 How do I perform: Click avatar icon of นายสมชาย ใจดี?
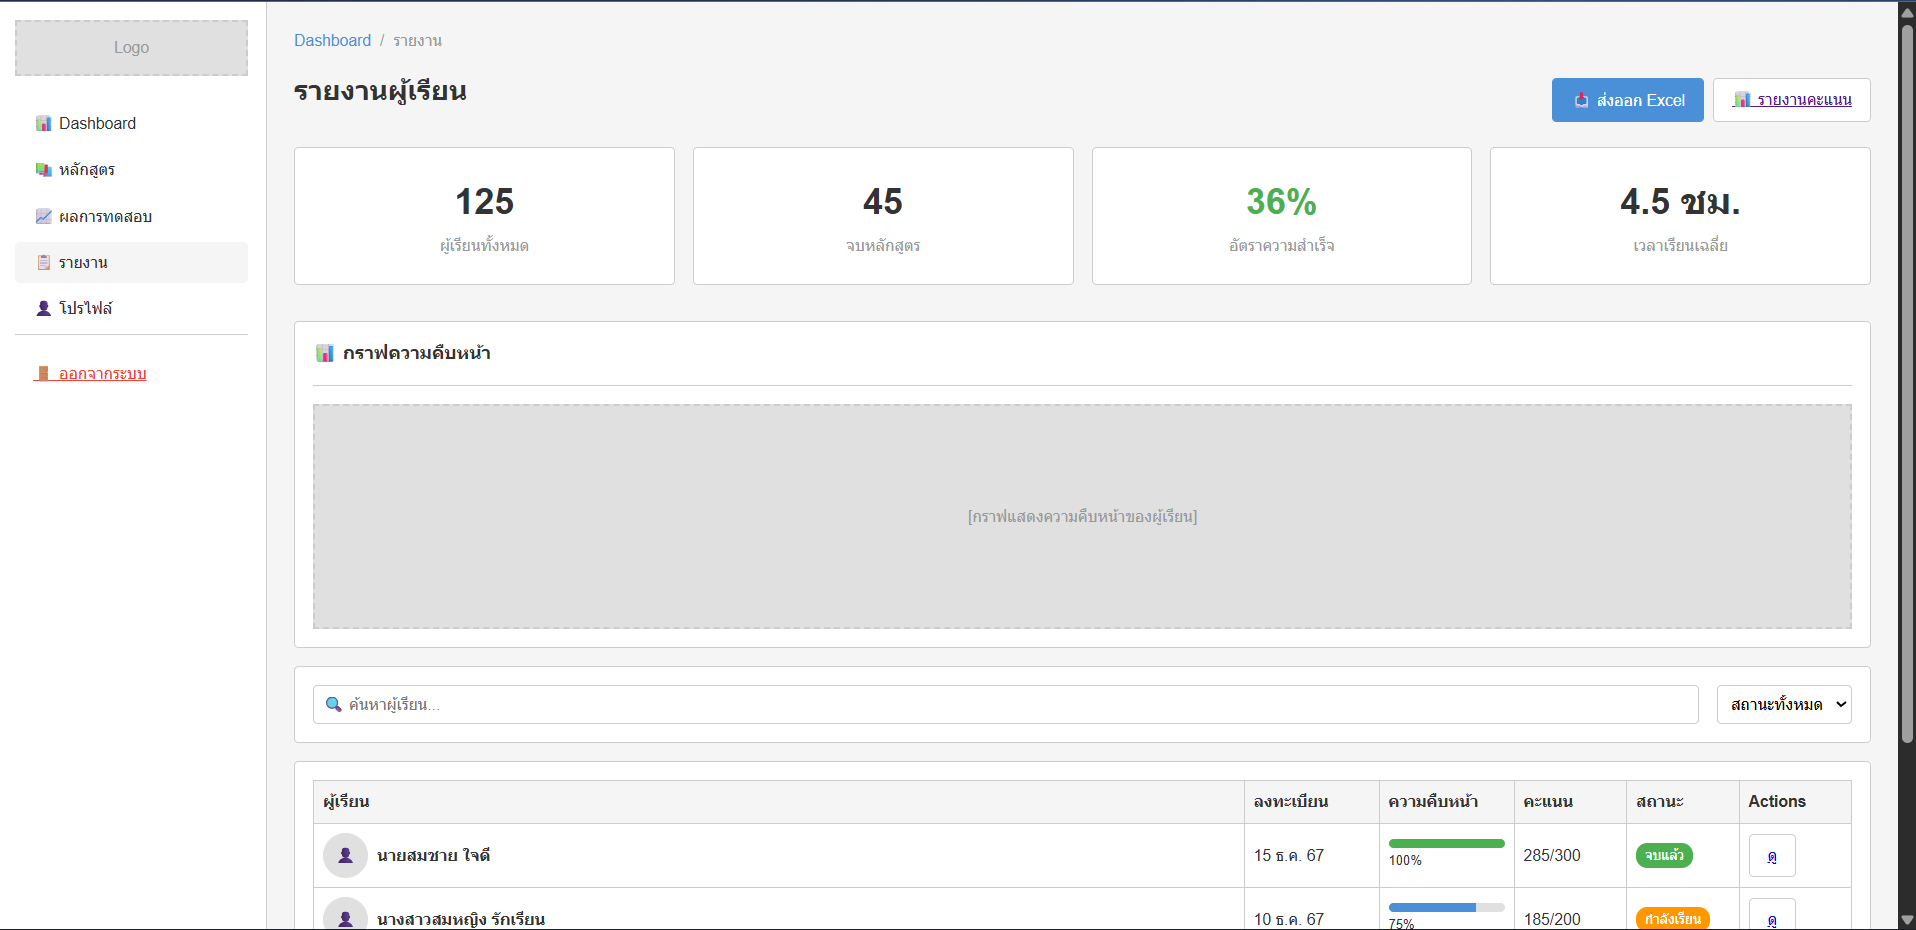(345, 855)
